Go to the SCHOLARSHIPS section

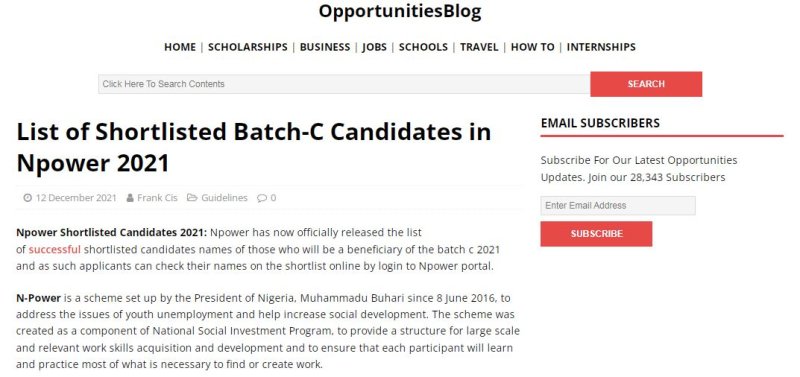(247, 47)
